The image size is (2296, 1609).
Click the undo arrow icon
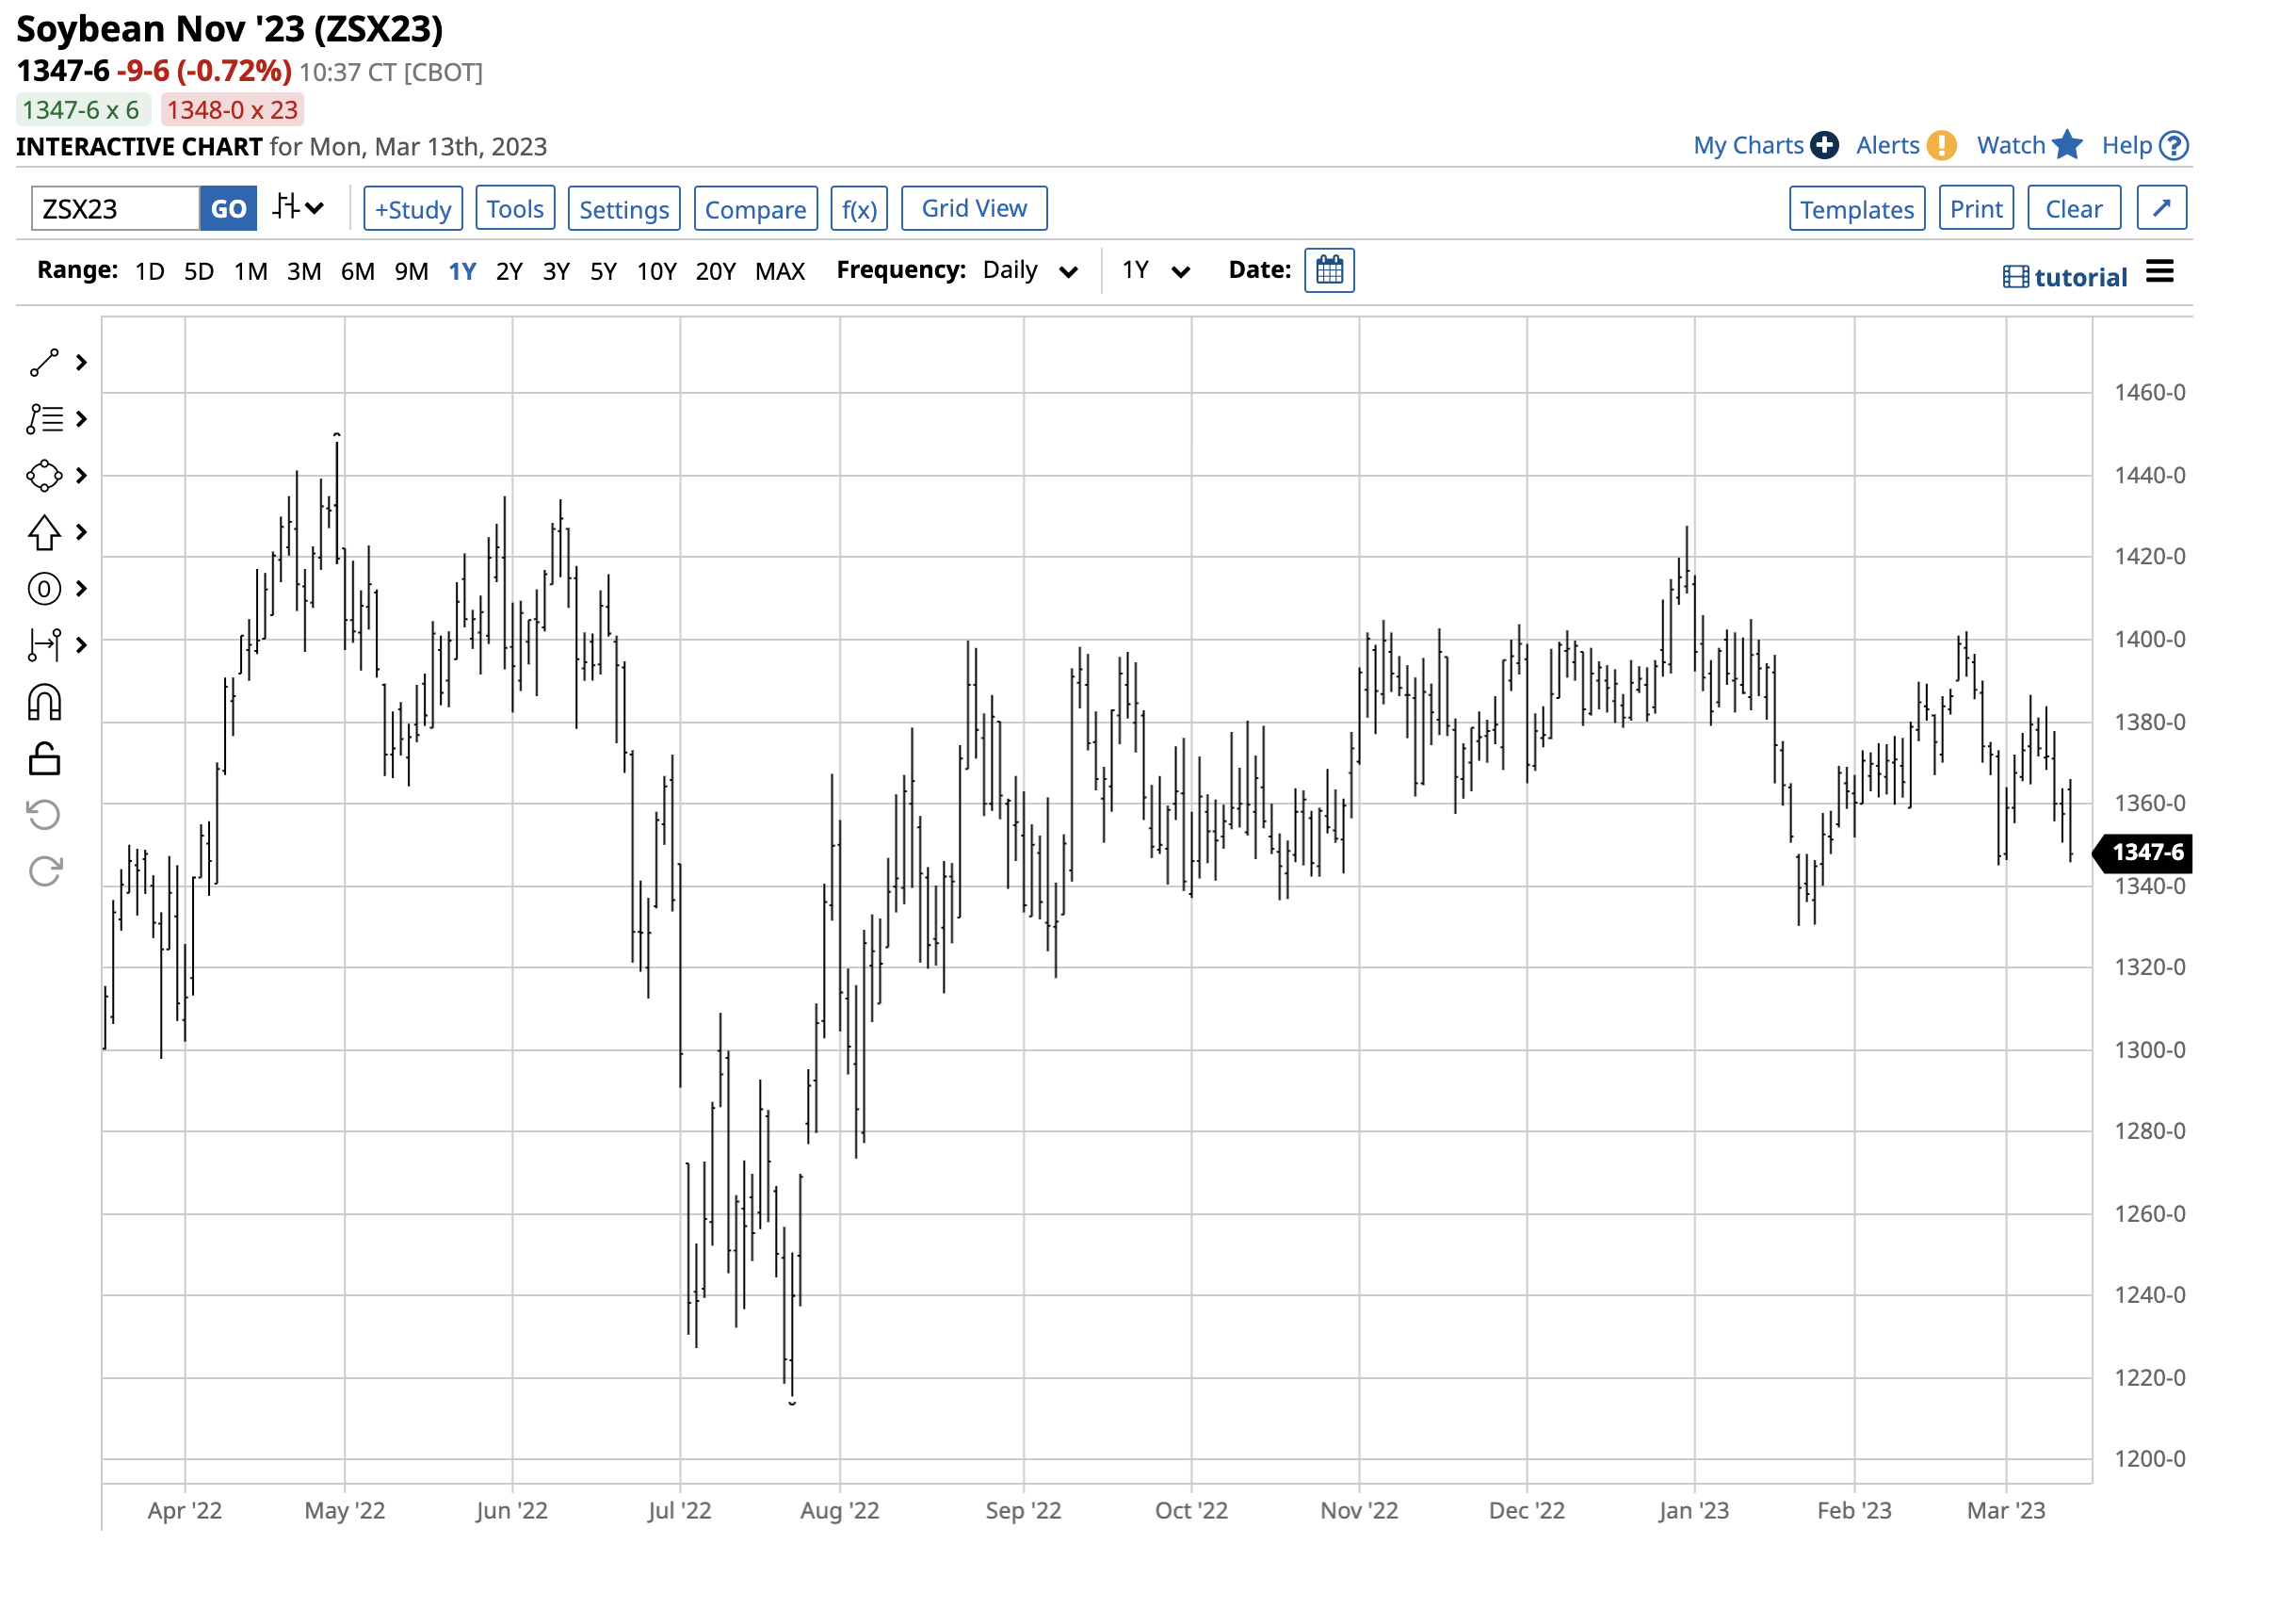pos(44,815)
